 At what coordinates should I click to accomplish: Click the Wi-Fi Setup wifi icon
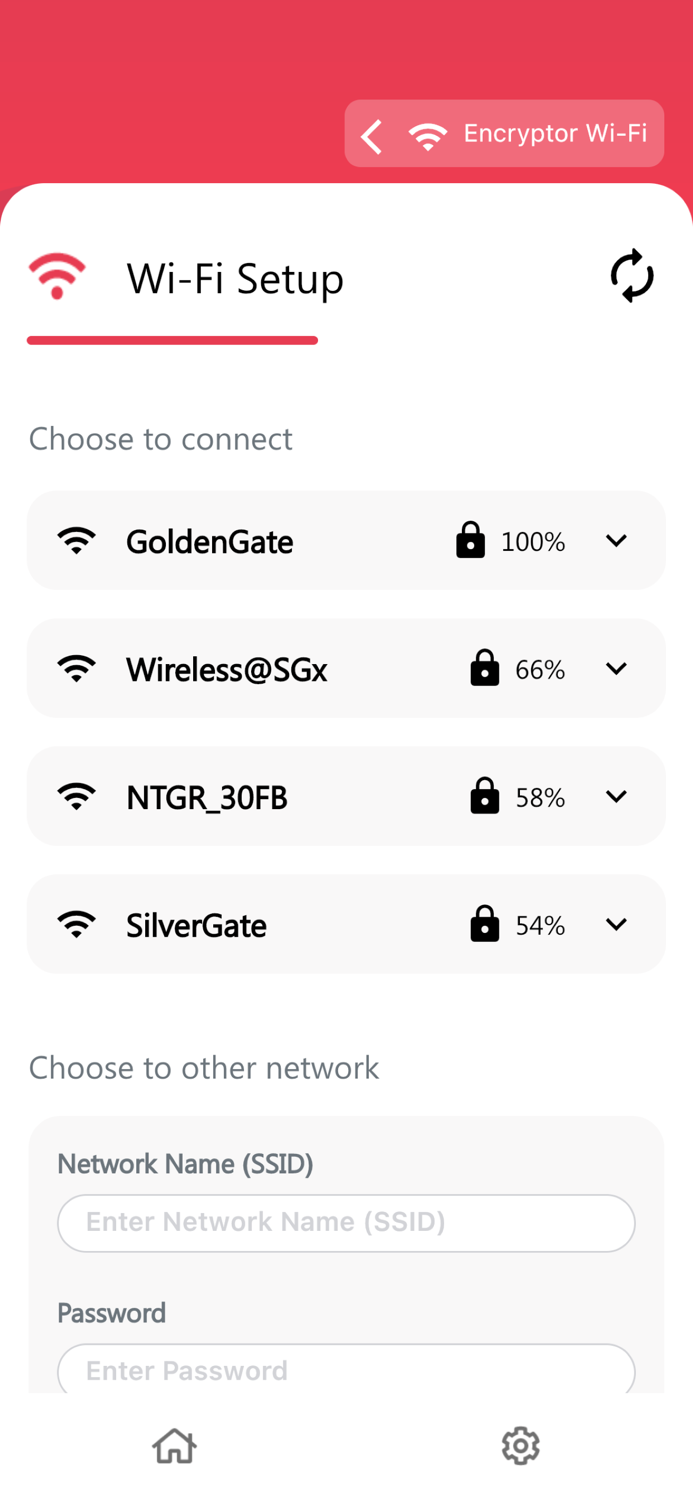[x=57, y=276]
